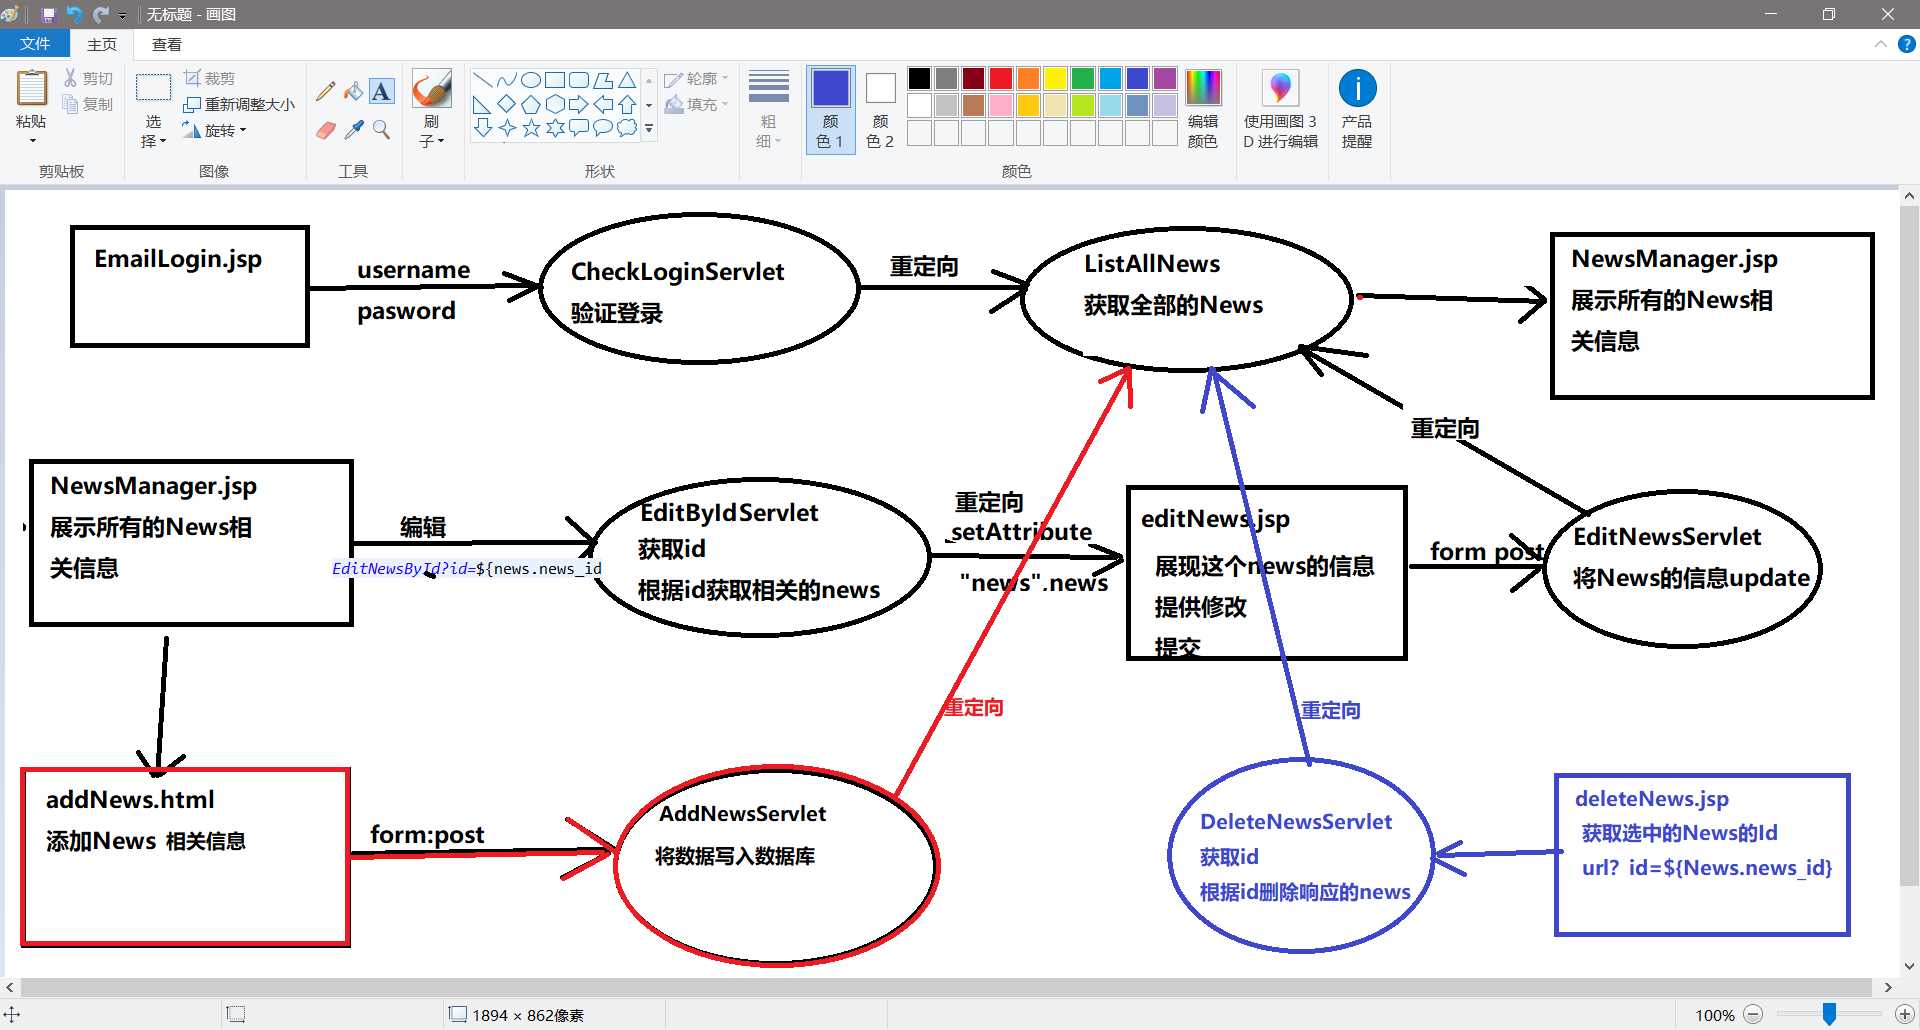Click the Crop (裁剪) button
The height and width of the screenshot is (1030, 1920).
coord(210,78)
